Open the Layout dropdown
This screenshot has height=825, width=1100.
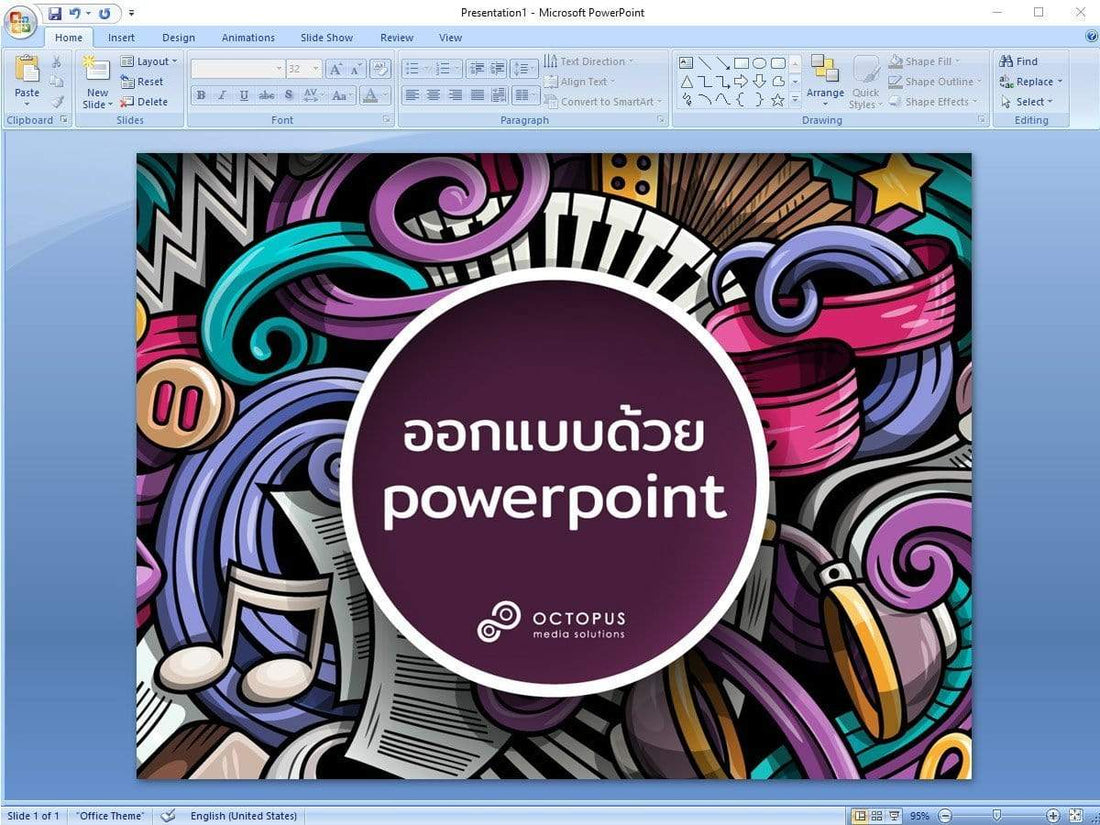coord(149,61)
